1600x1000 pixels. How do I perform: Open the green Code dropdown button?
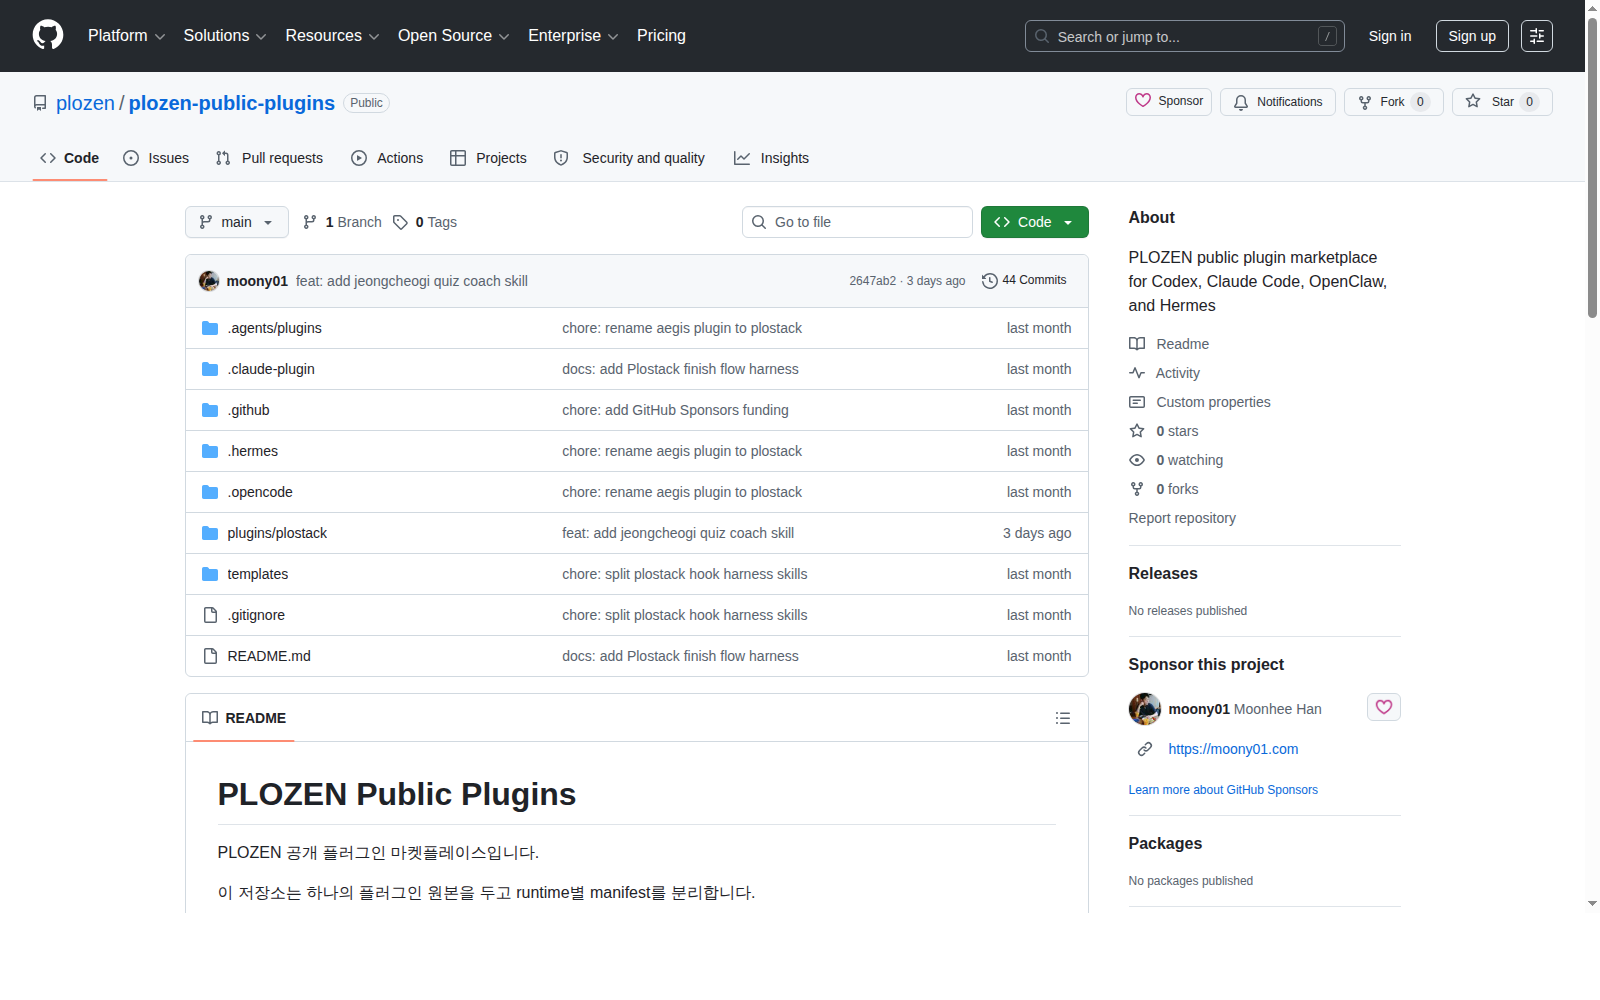[1034, 222]
